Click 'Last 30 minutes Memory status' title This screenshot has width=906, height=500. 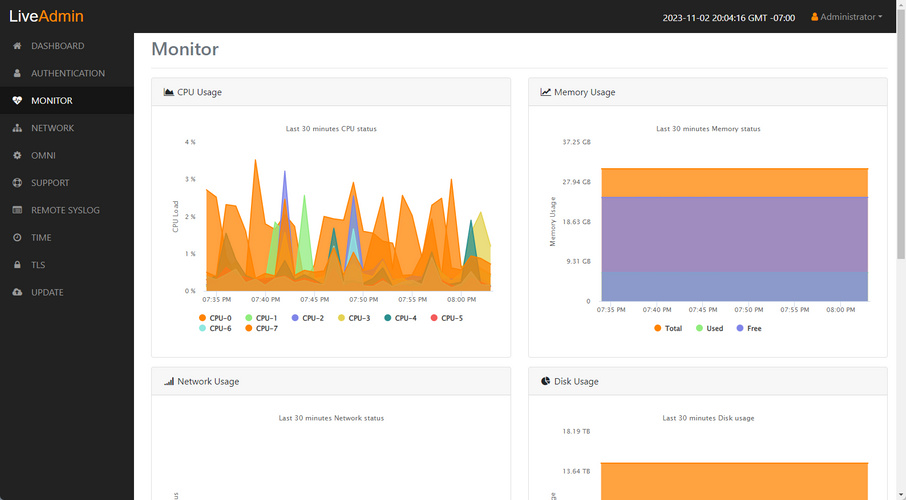pos(708,129)
